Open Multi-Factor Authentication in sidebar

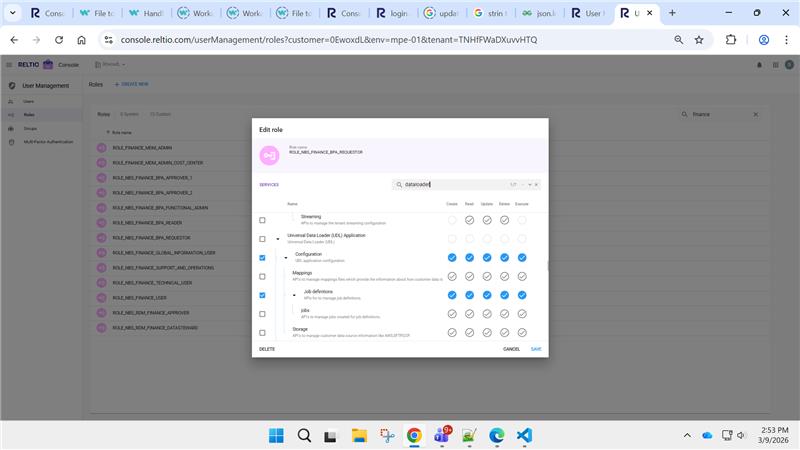click(x=48, y=142)
